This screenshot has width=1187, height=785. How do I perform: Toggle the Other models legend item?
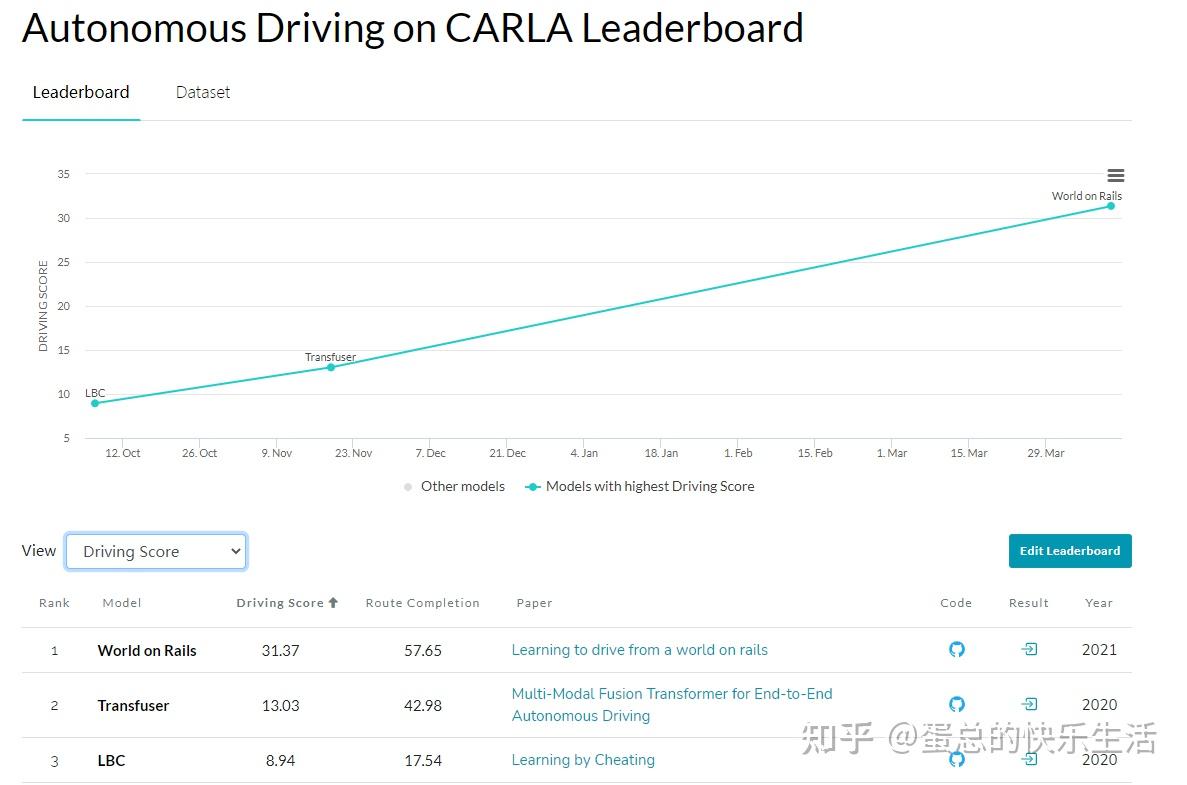[454, 486]
